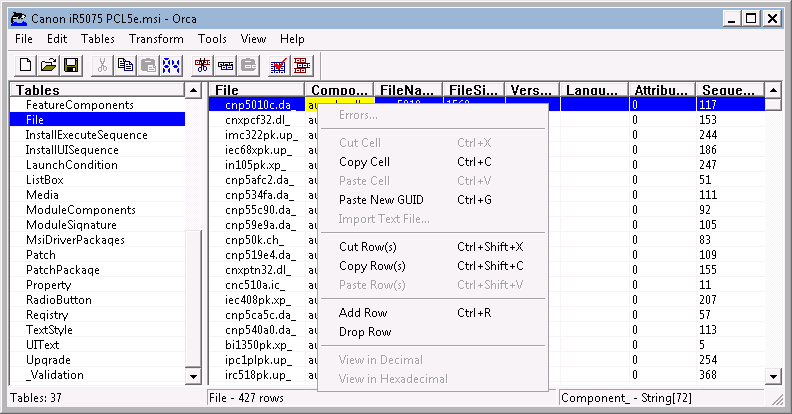The image size is (792, 414).
Task: Open an MSI with the folder icon
Action: click(48, 65)
